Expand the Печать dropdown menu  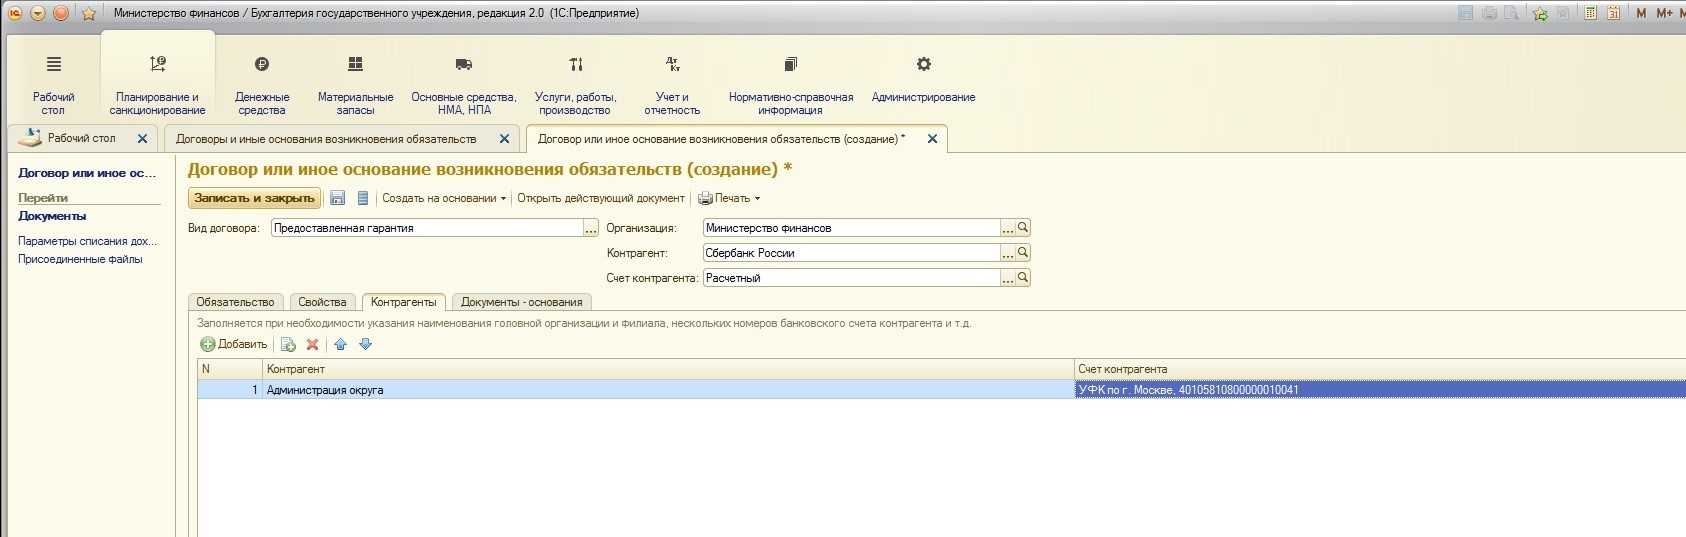coord(729,198)
